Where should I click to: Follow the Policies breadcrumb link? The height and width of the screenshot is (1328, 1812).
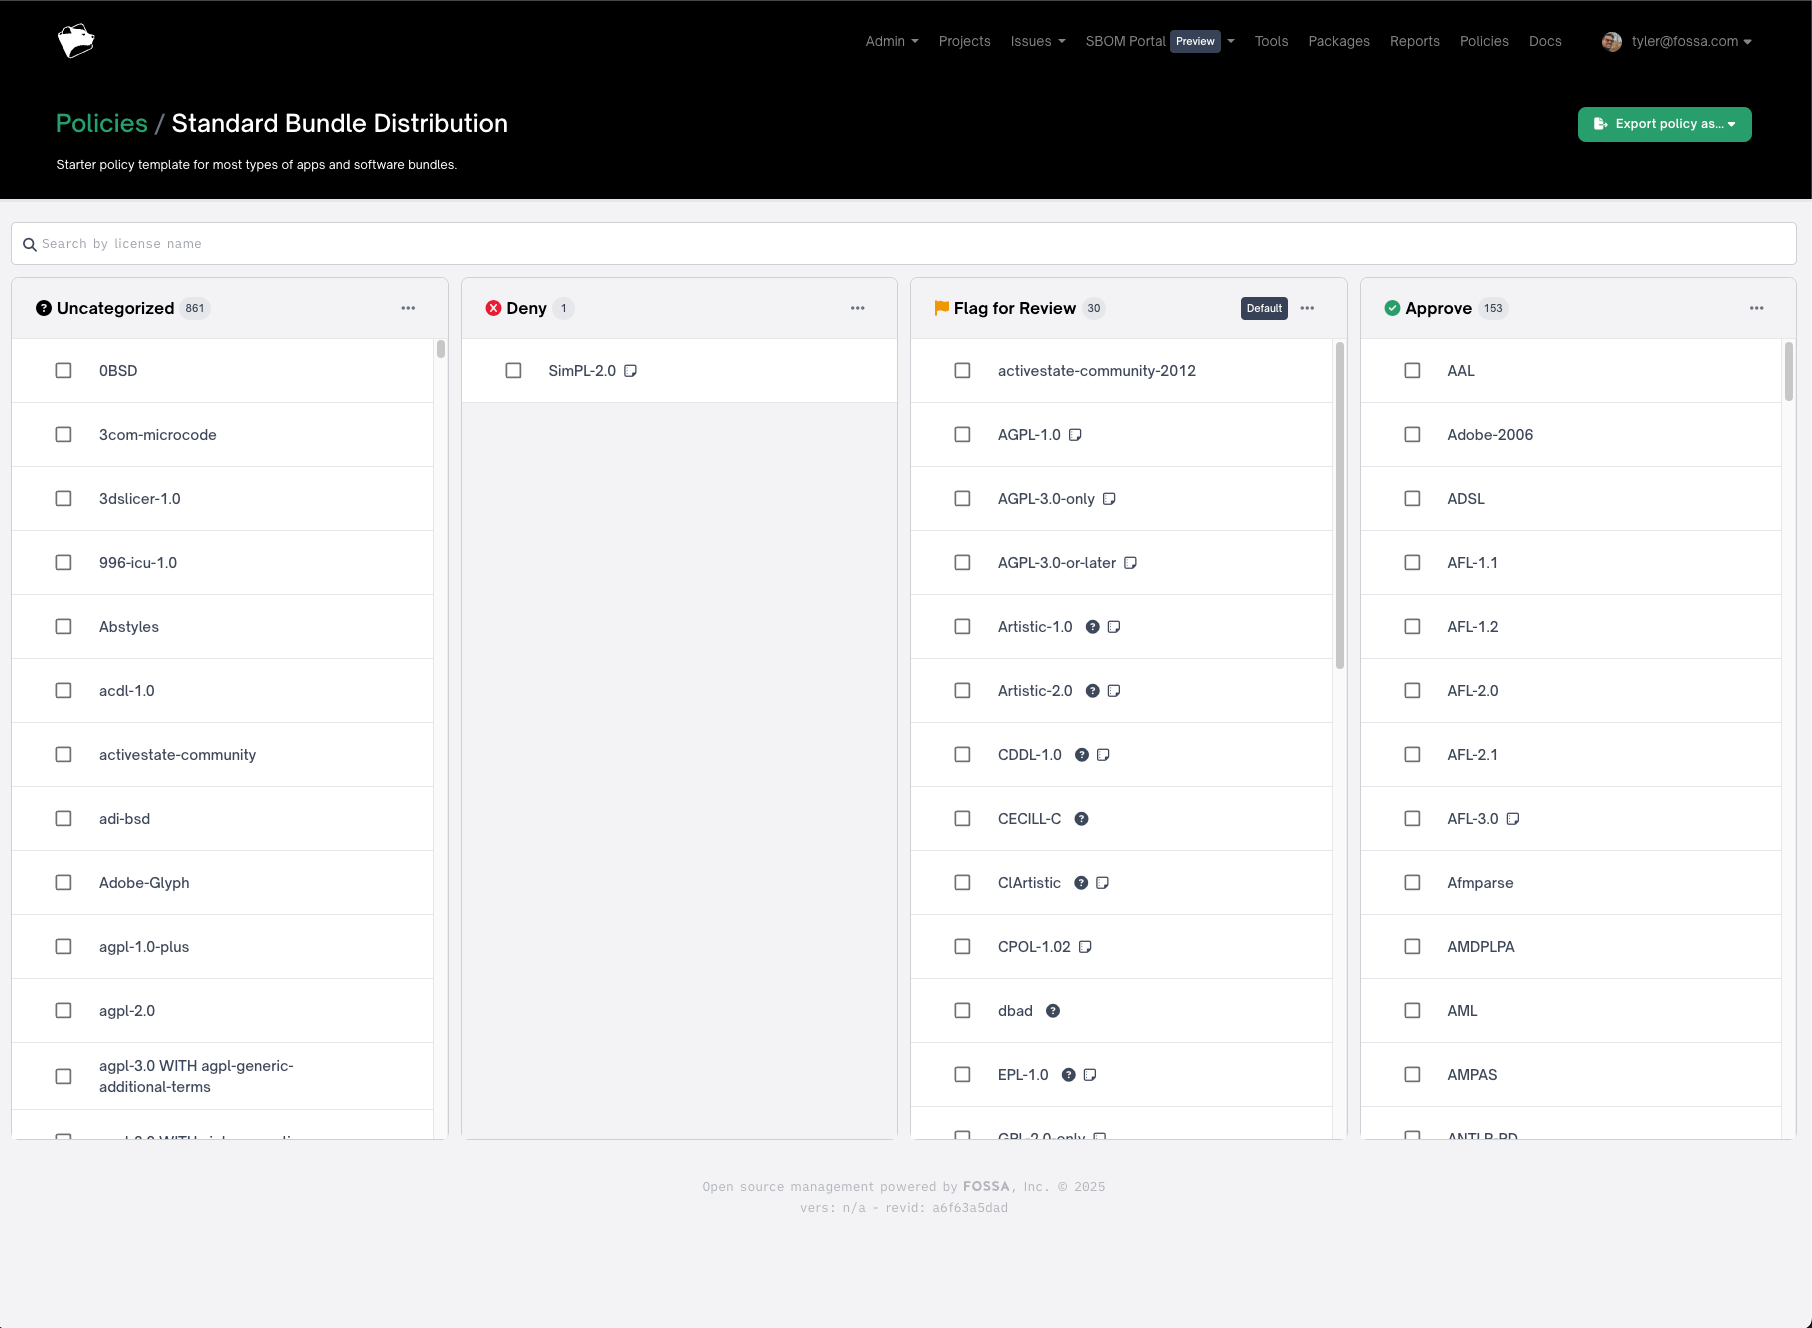coord(101,123)
